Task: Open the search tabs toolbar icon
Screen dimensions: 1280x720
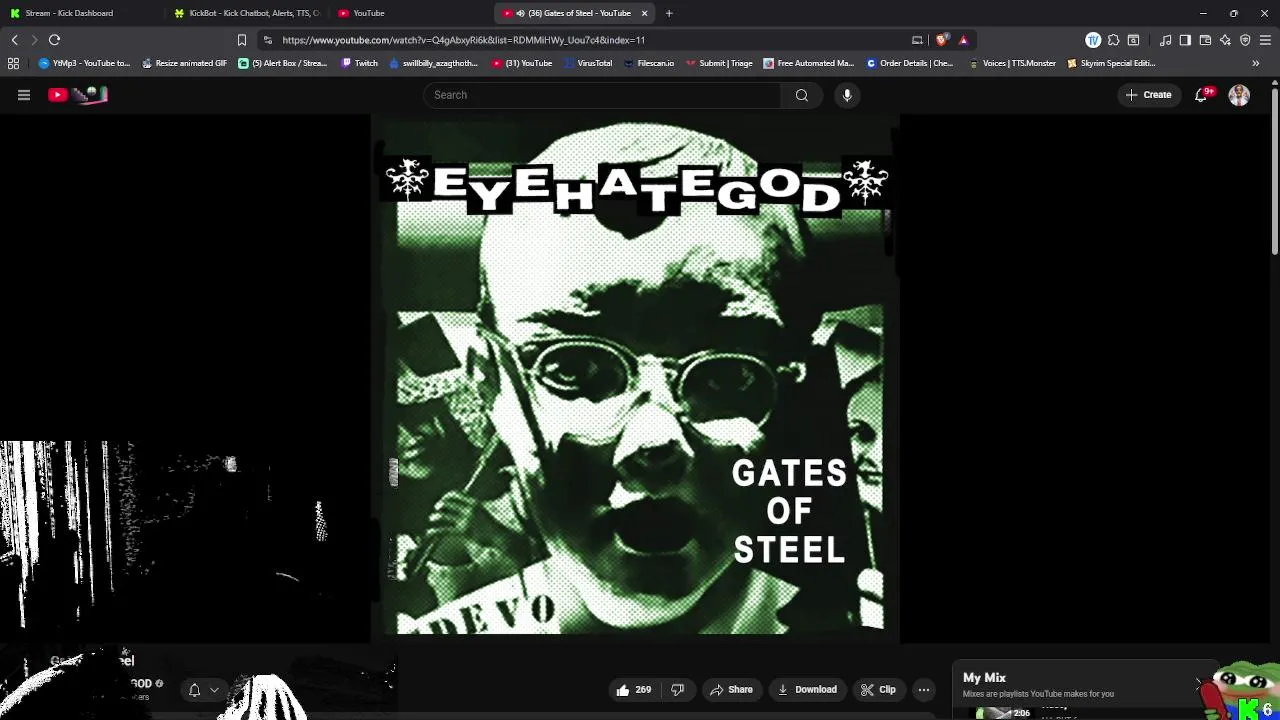Action: tap(1133, 40)
